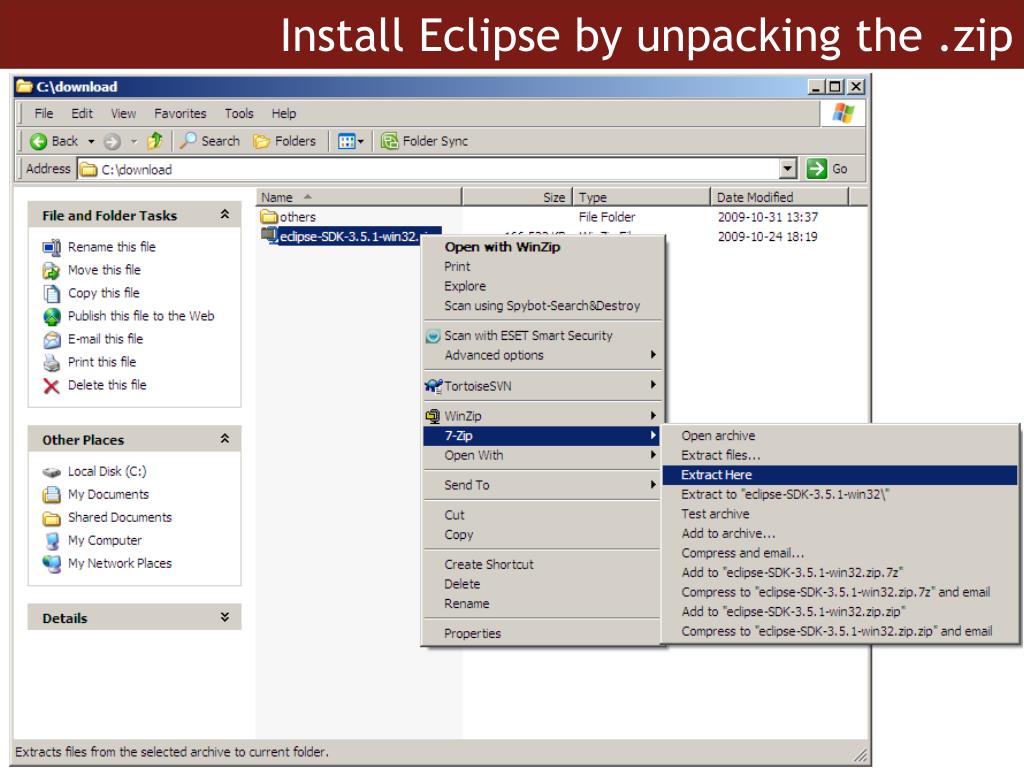Open the Back history dropdown arrow
Image resolution: width=1024 pixels, height=768 pixels.
point(91,141)
